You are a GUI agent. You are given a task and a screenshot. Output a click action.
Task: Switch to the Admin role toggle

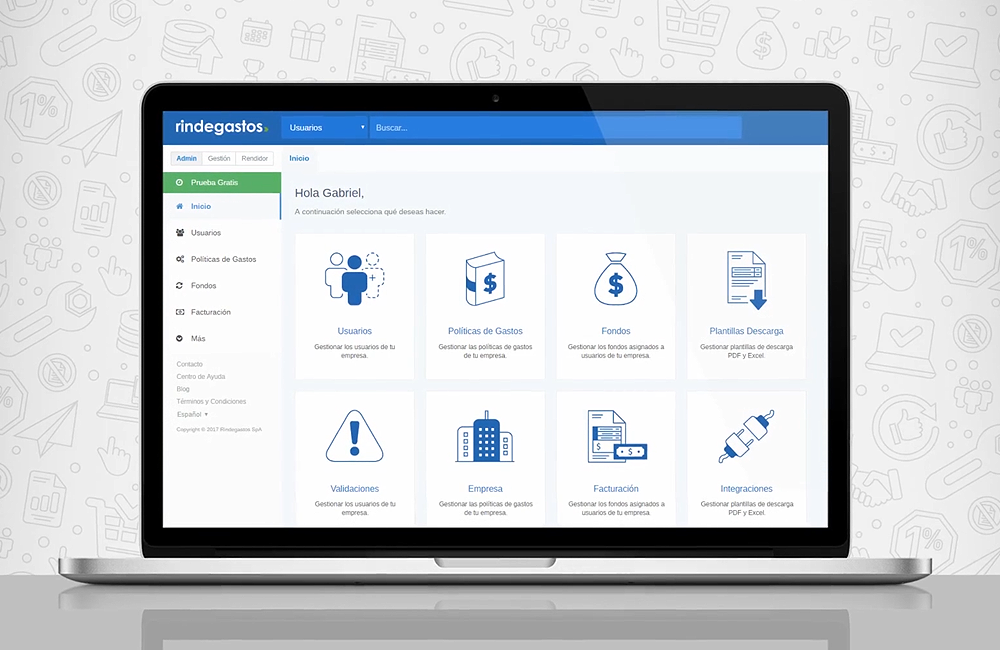[x=186, y=158]
